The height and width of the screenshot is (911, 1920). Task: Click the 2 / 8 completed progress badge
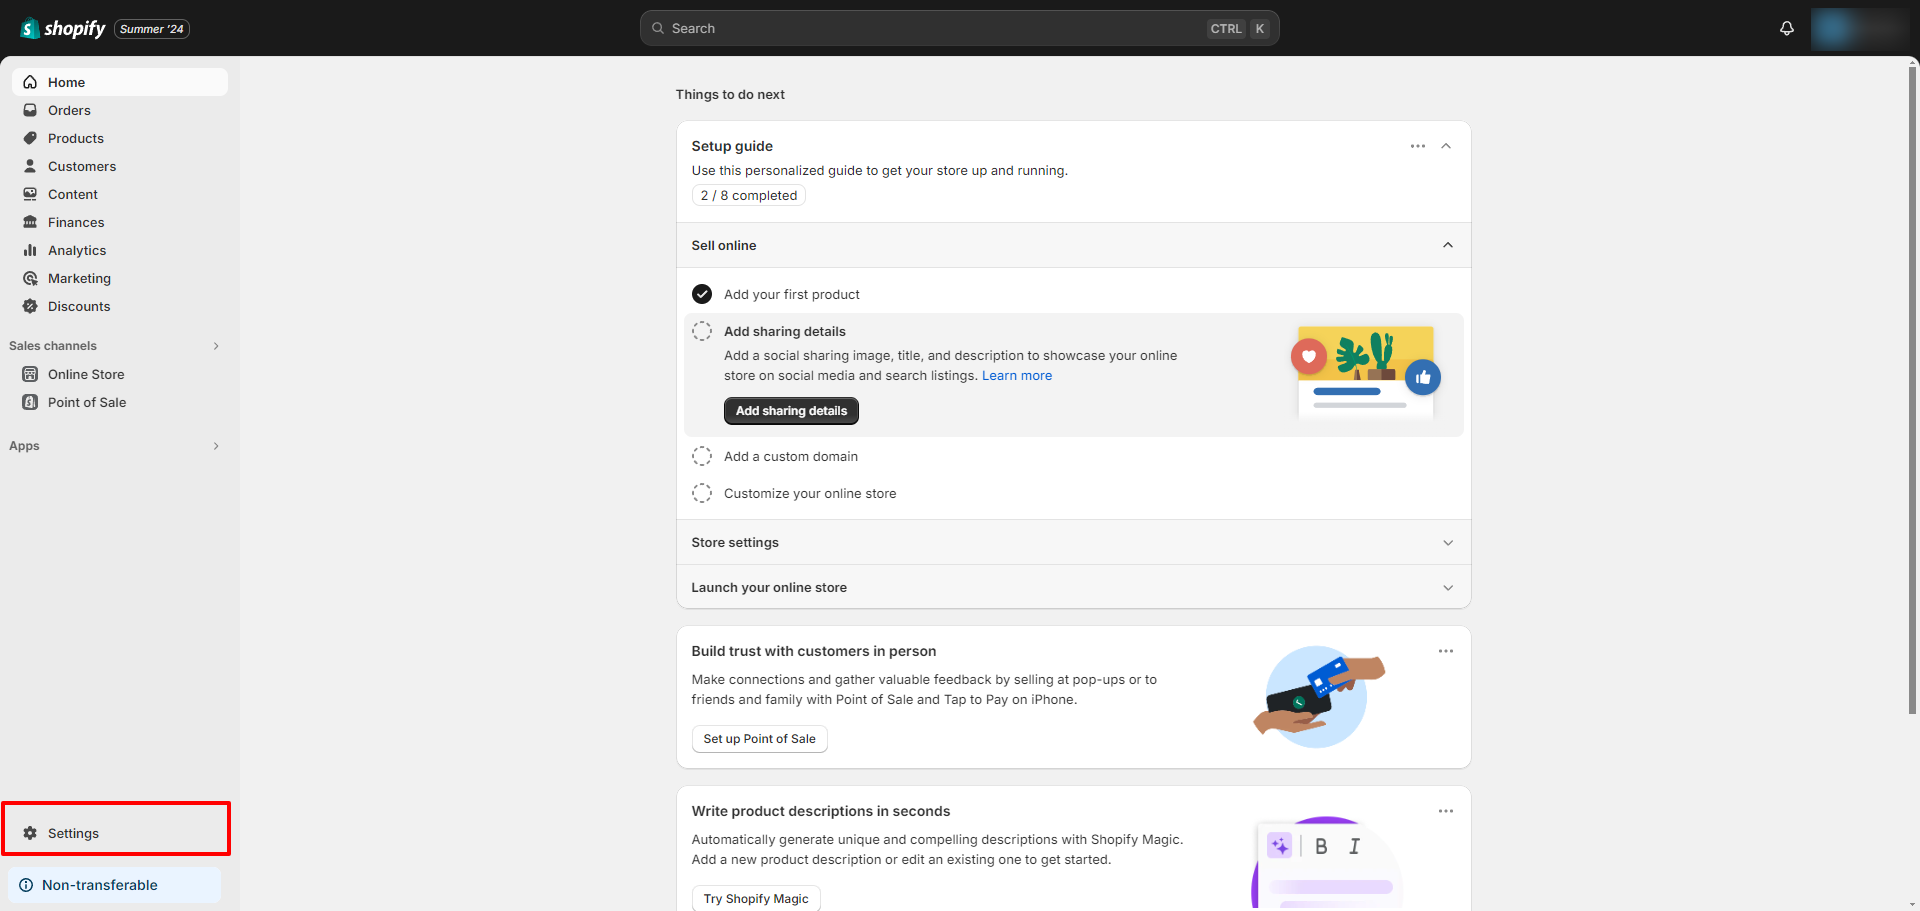[749, 196]
